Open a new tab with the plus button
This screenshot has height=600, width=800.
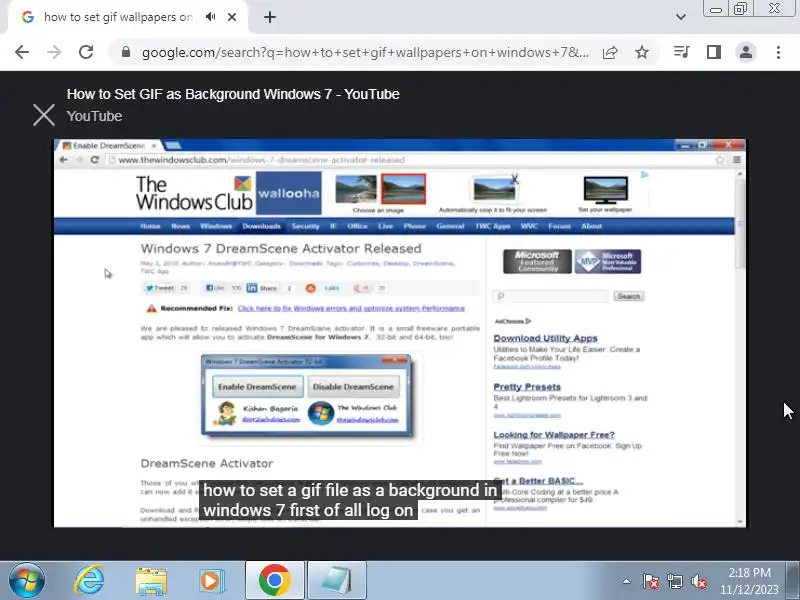coord(270,17)
